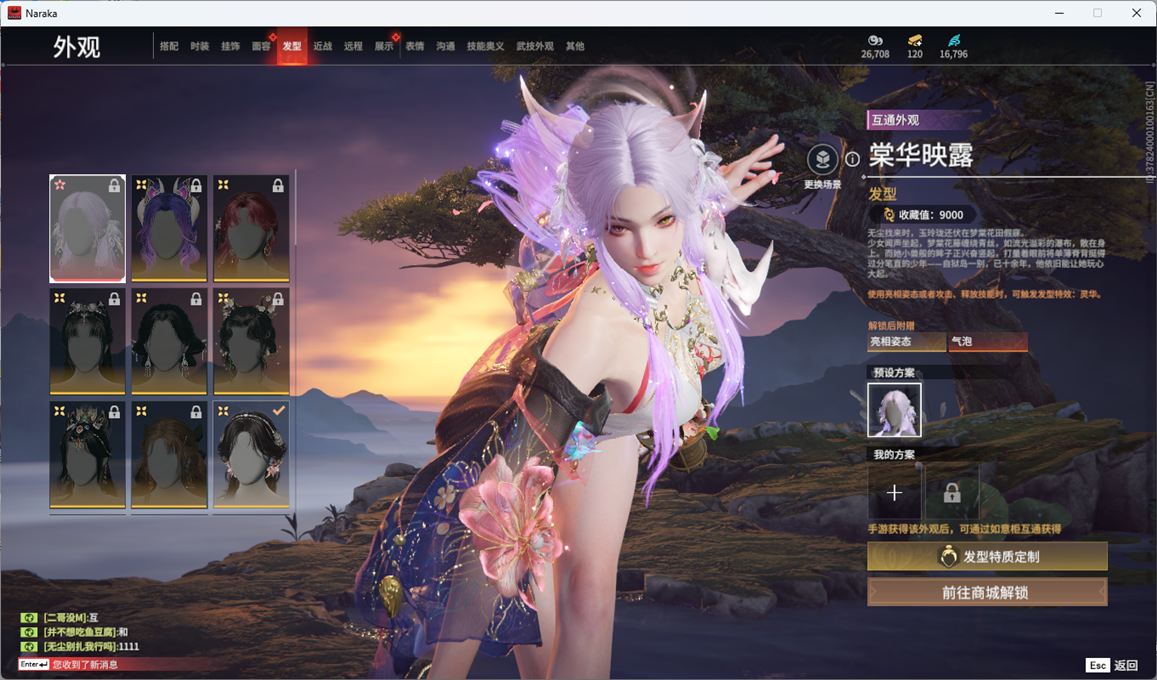Choose the middle-row black hair with earrings hairstyle
Image resolution: width=1157 pixels, height=680 pixels.
pos(169,341)
